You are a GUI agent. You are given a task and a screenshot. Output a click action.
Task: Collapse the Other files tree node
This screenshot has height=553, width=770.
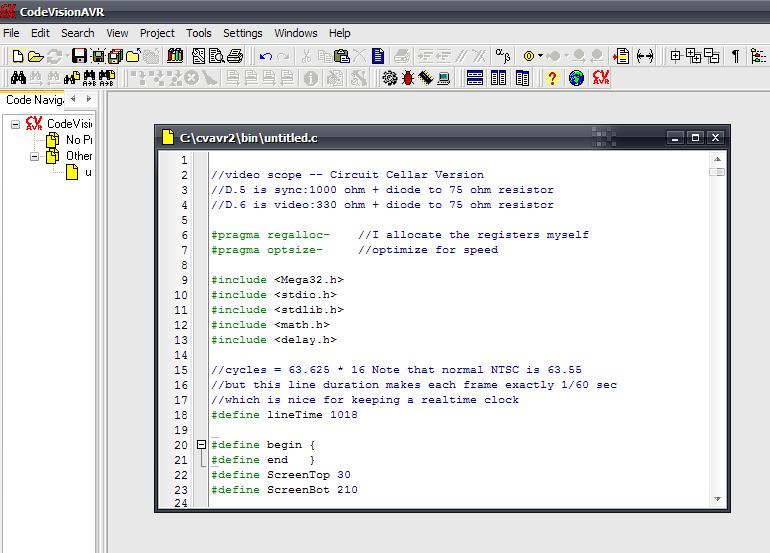[x=34, y=157]
